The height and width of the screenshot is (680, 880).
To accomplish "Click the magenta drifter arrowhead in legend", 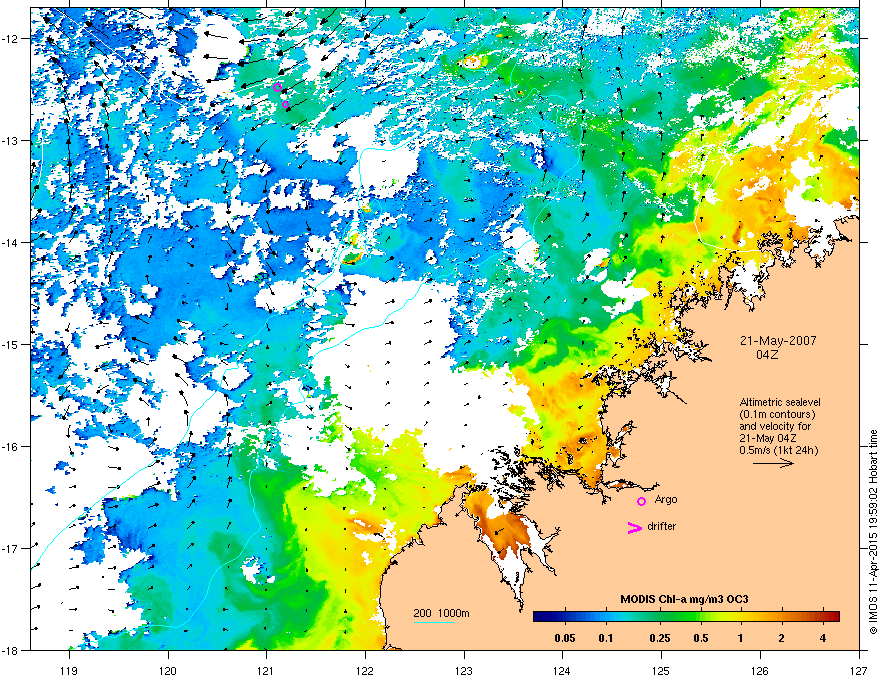I will pyautogui.click(x=635, y=527).
